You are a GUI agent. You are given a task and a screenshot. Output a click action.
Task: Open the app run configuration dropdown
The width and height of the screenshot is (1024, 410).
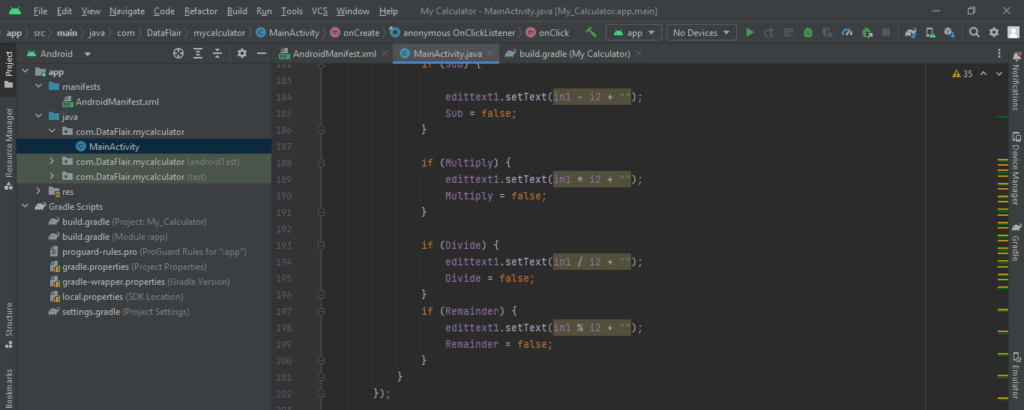634,32
